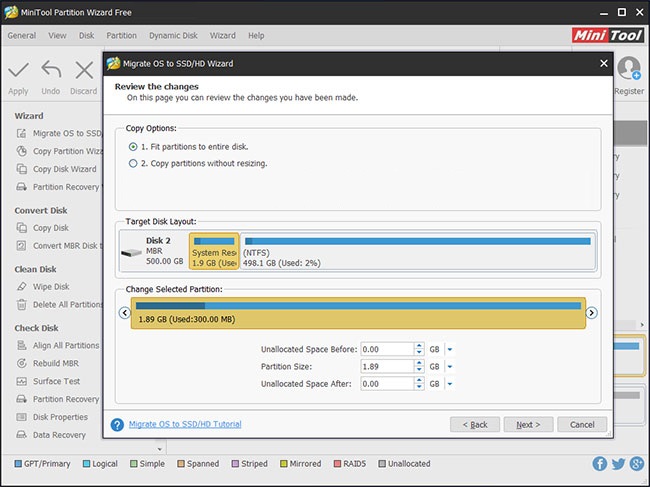Click the Surface Test sidebar icon
This screenshot has height=487, width=650.
tap(23, 381)
